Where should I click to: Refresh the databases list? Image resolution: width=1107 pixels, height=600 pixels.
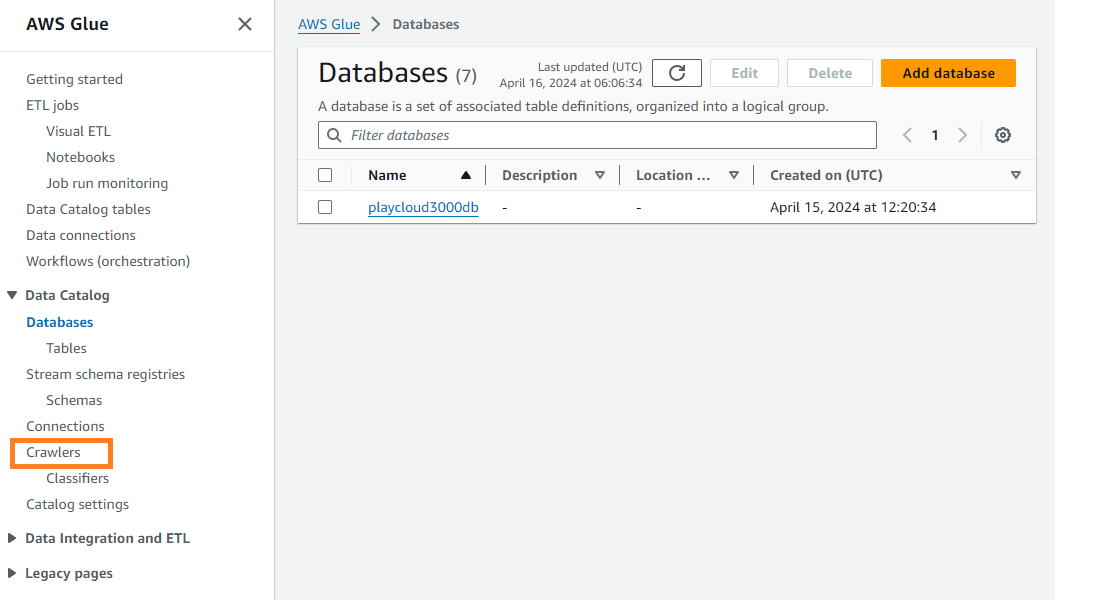tap(676, 73)
